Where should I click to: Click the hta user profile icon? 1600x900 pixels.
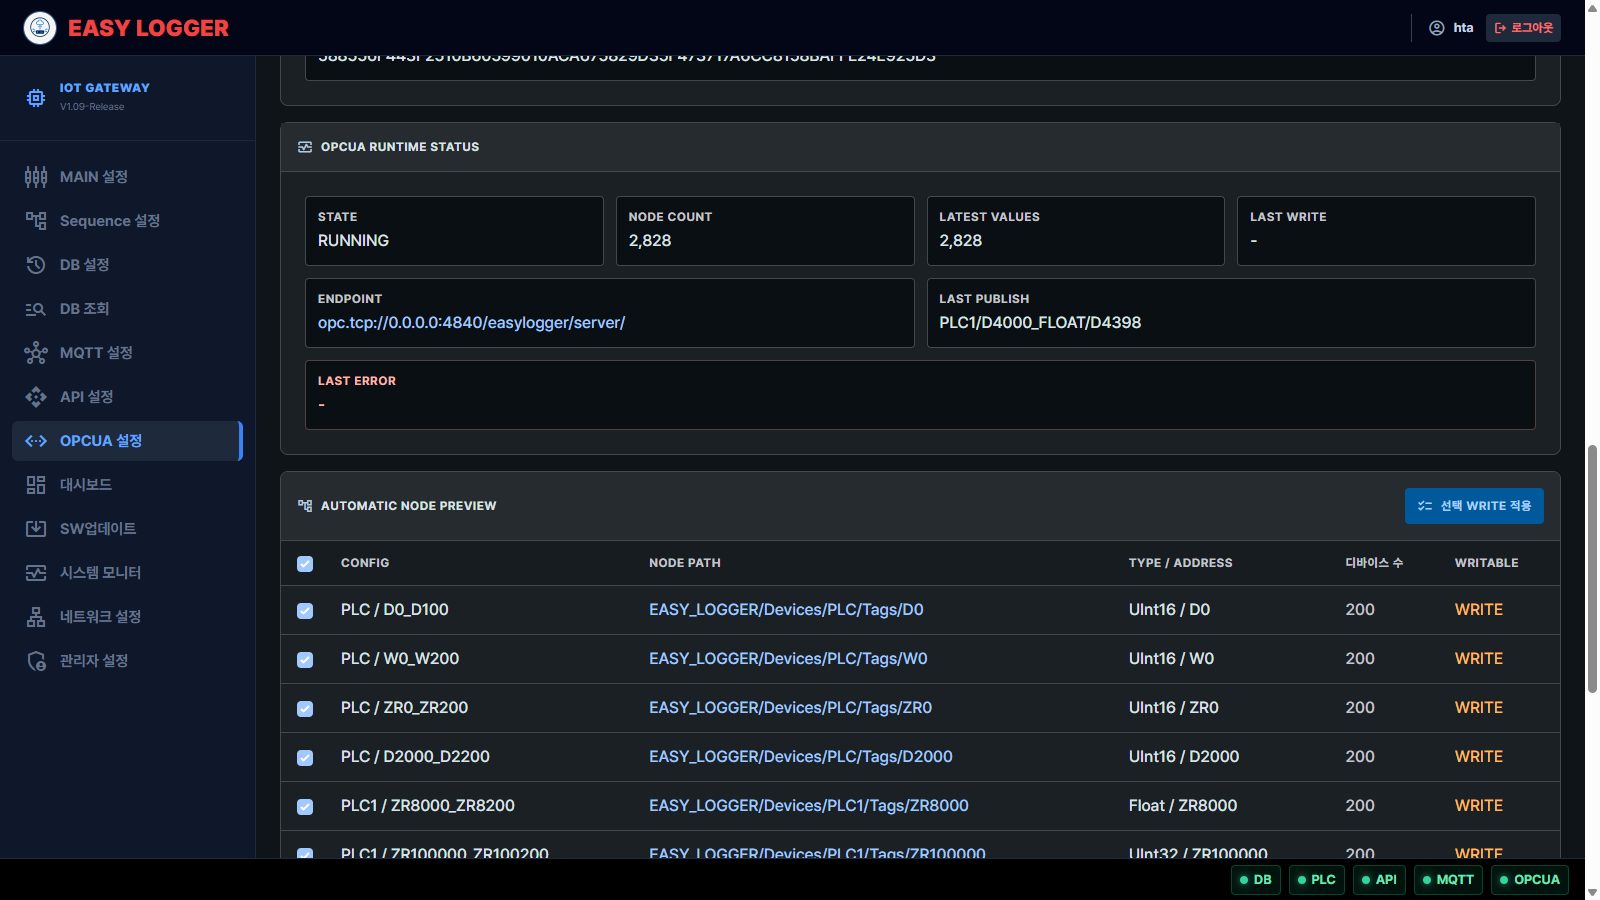click(1437, 28)
